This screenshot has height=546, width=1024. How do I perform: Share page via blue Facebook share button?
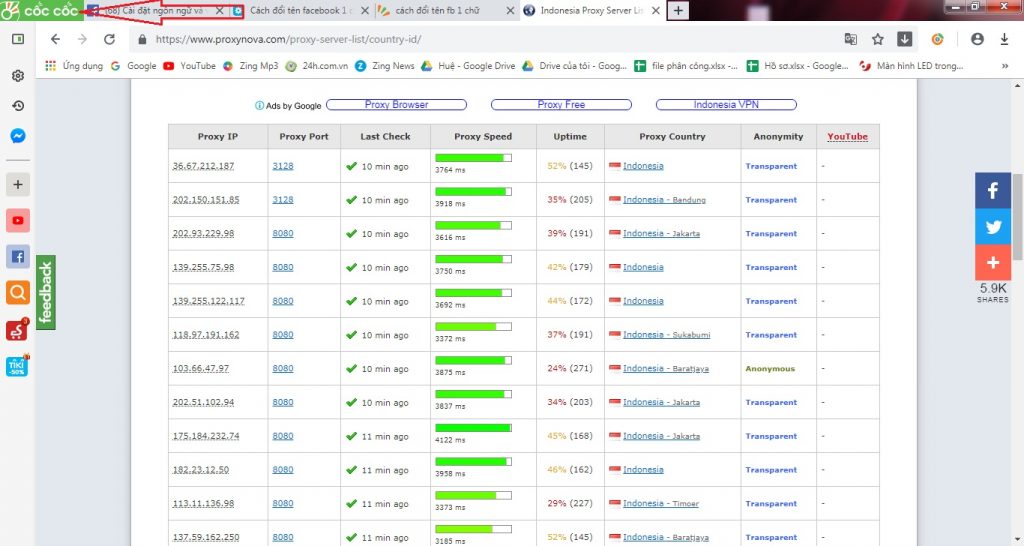click(993, 191)
